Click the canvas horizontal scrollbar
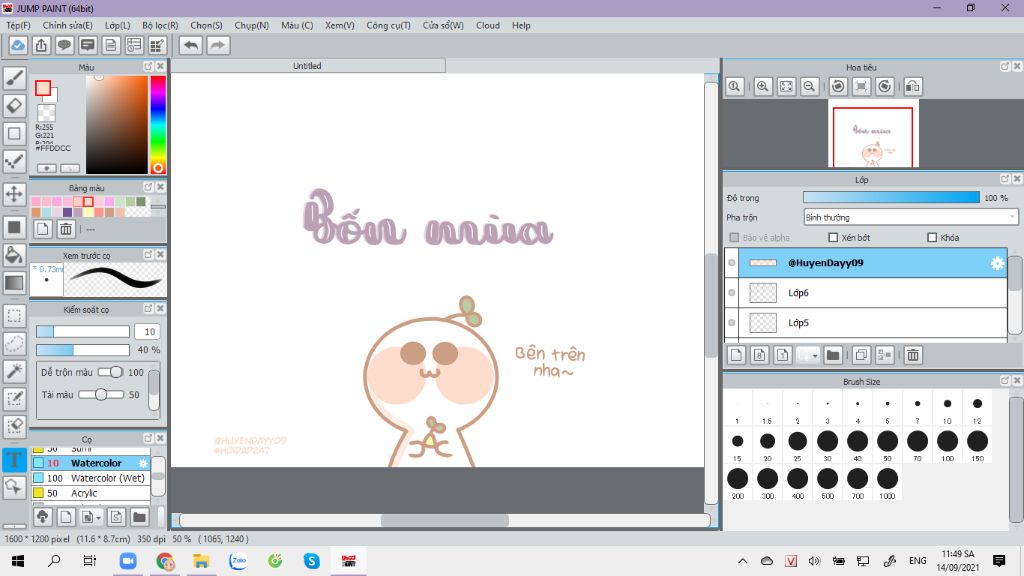Screen dimensions: 1024x576 pos(444,520)
